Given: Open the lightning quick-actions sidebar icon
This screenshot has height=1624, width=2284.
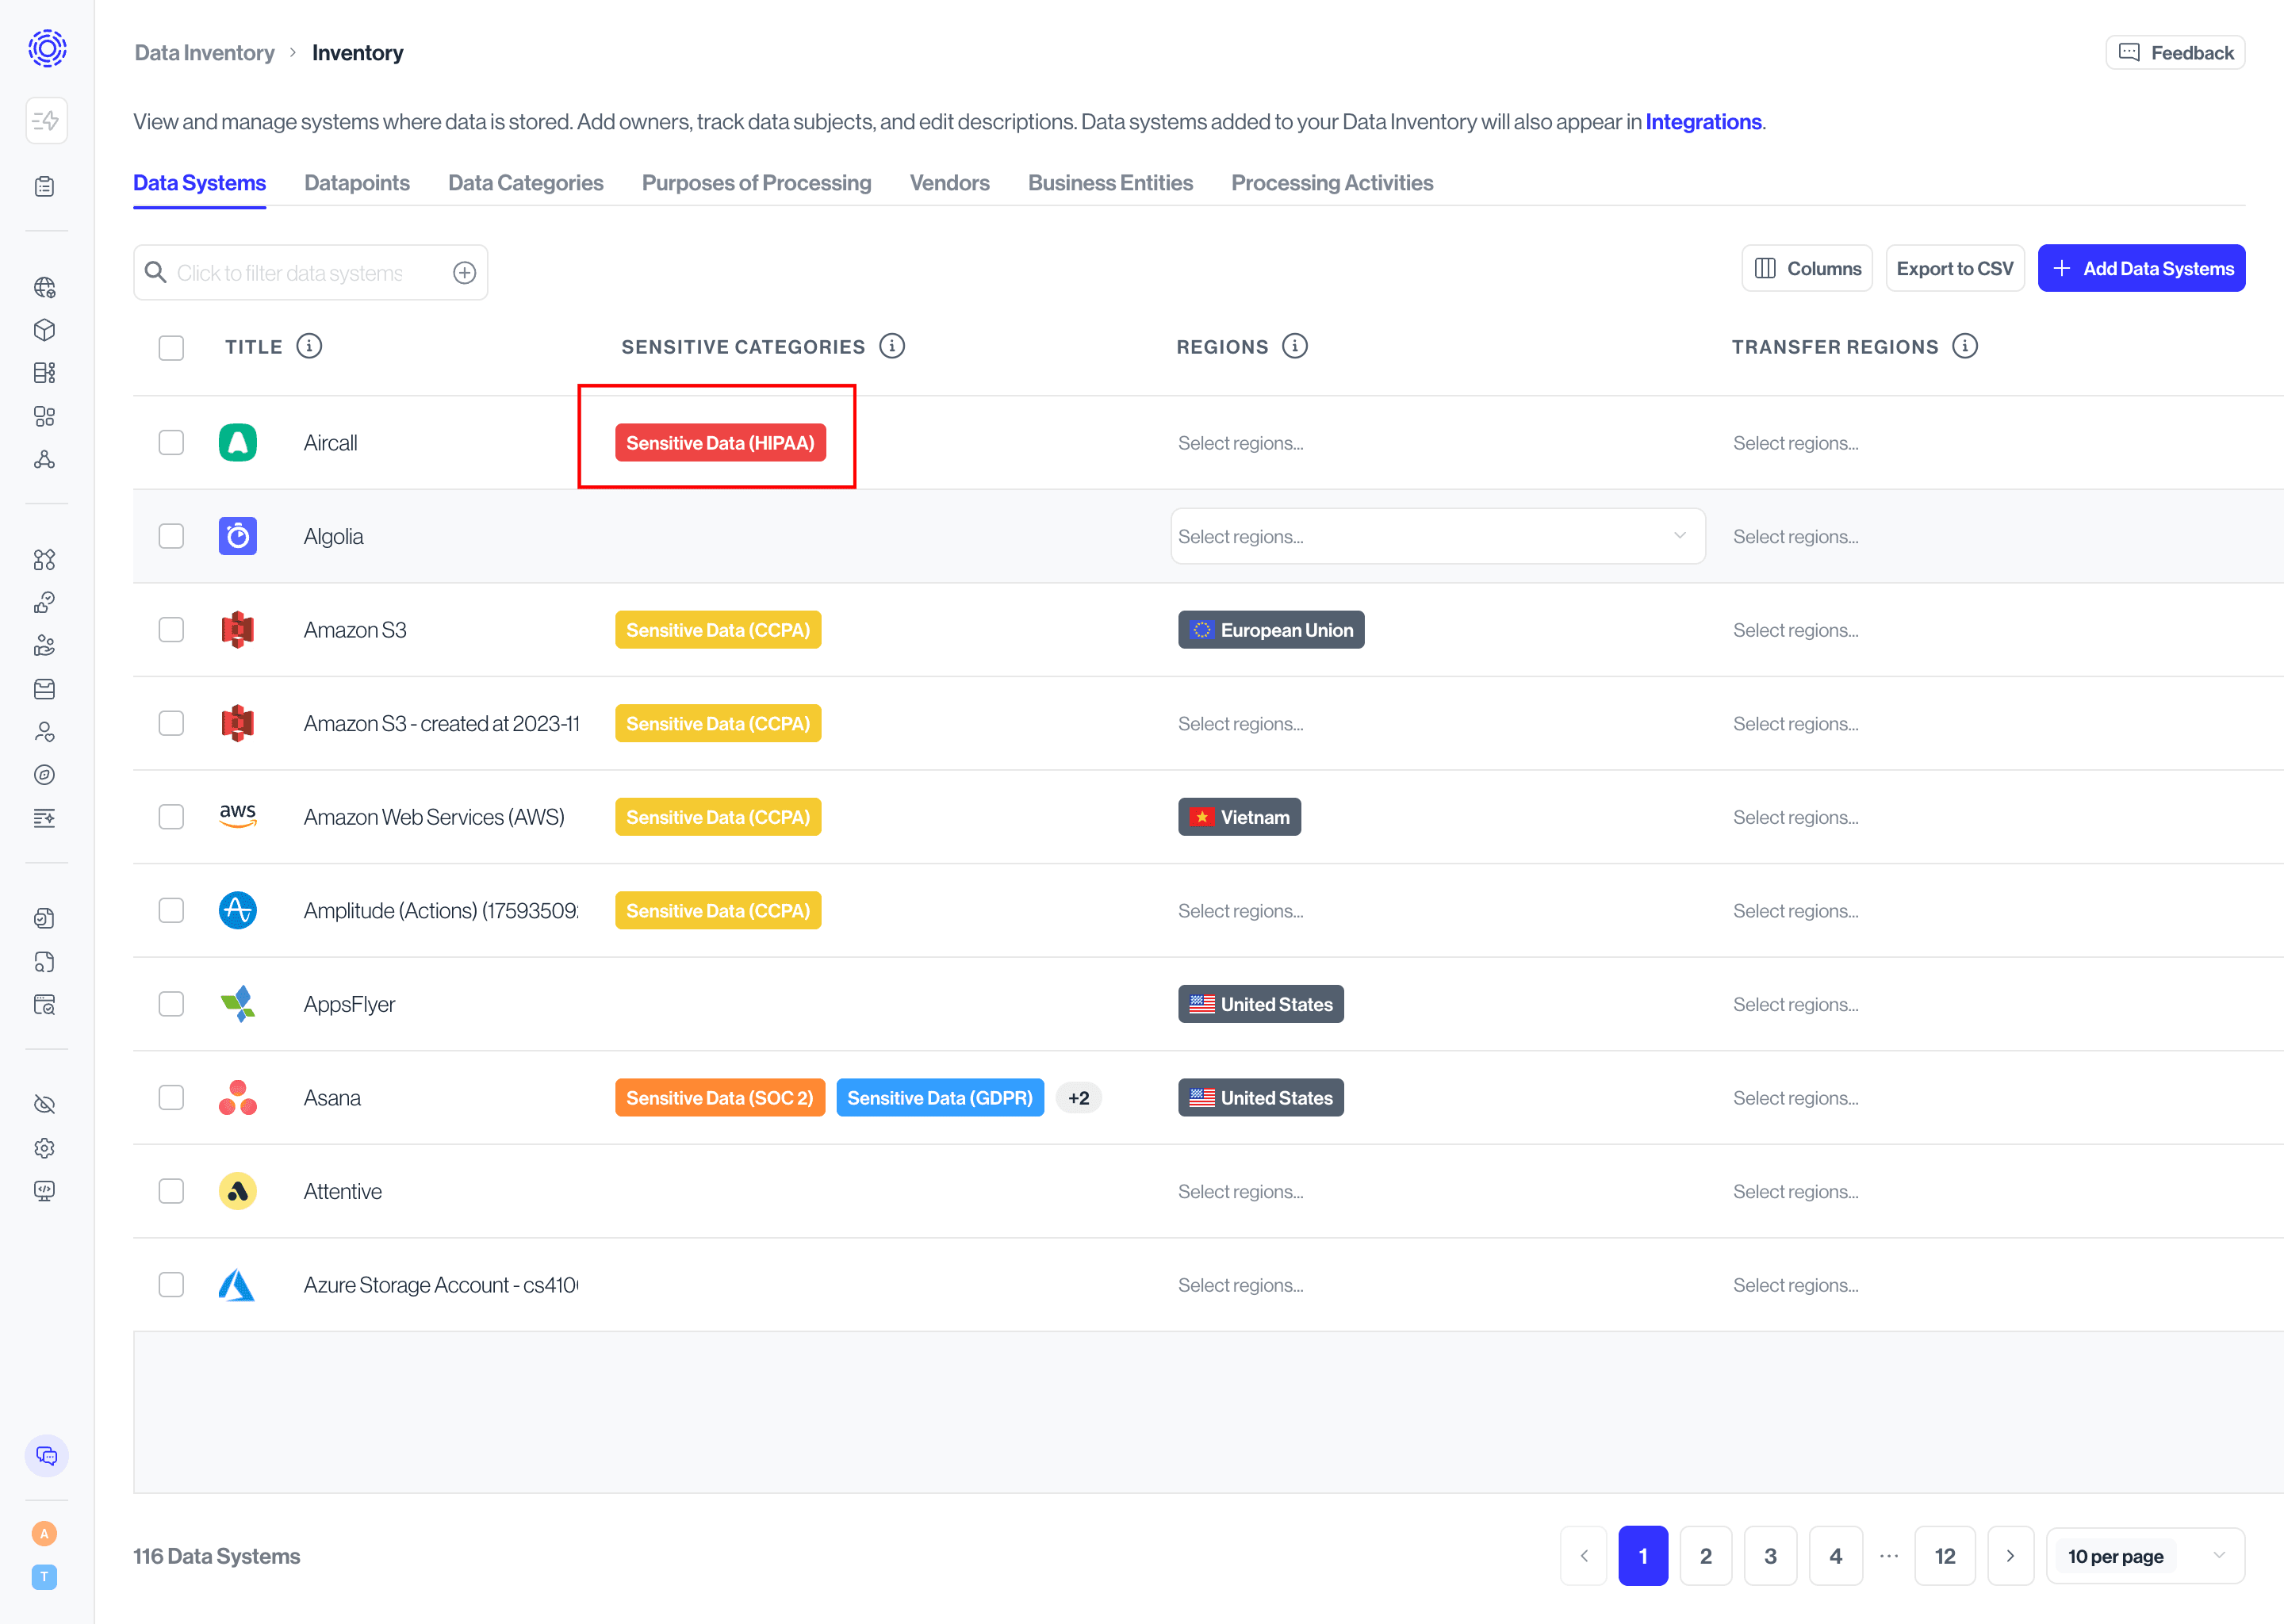Looking at the screenshot, I should pos(46,121).
